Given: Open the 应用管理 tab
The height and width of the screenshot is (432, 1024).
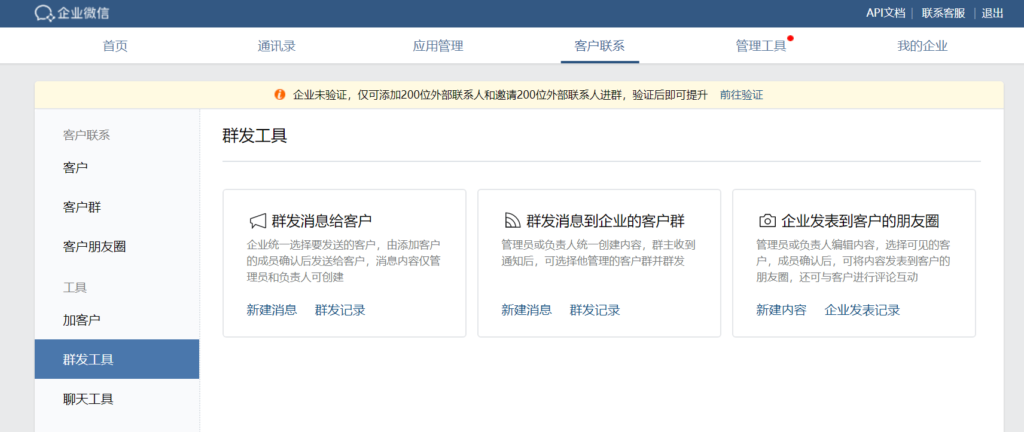Looking at the screenshot, I should click(438, 46).
